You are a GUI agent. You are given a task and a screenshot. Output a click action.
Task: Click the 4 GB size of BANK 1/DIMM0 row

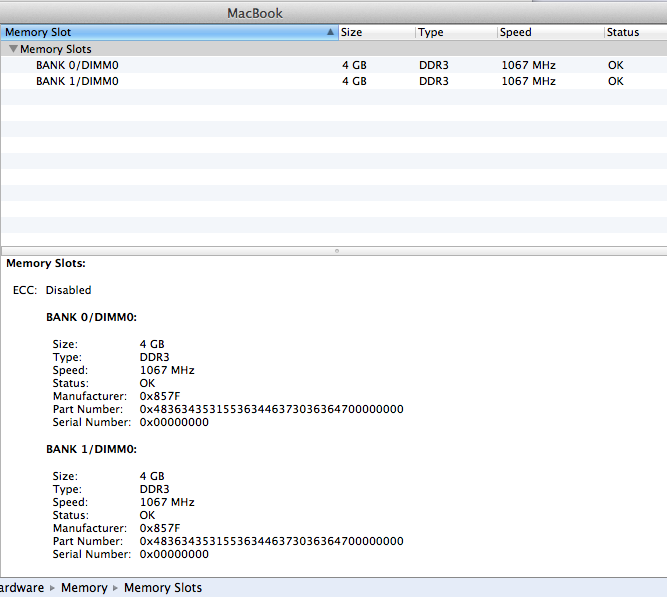pos(354,81)
